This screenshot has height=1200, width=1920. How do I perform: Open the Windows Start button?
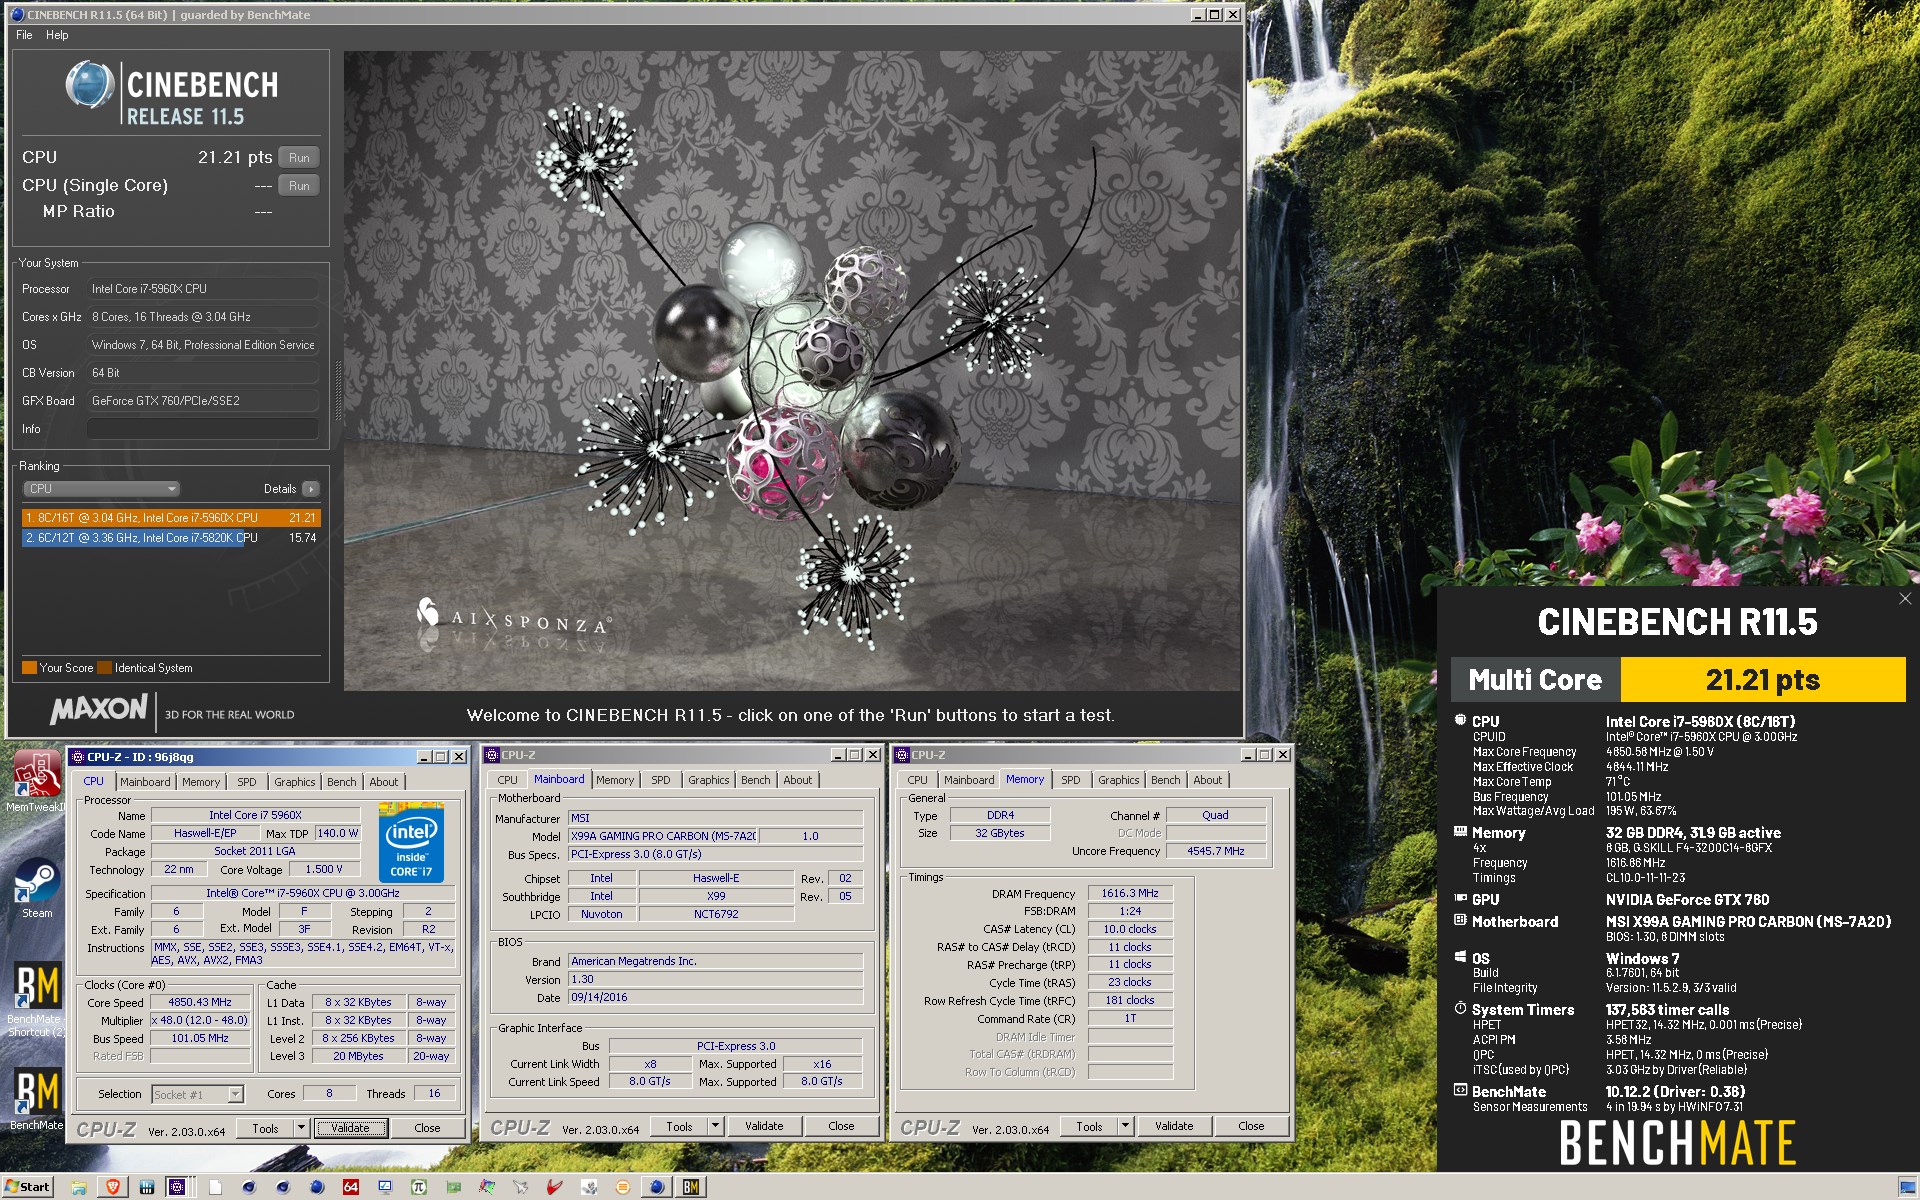click(27, 1187)
